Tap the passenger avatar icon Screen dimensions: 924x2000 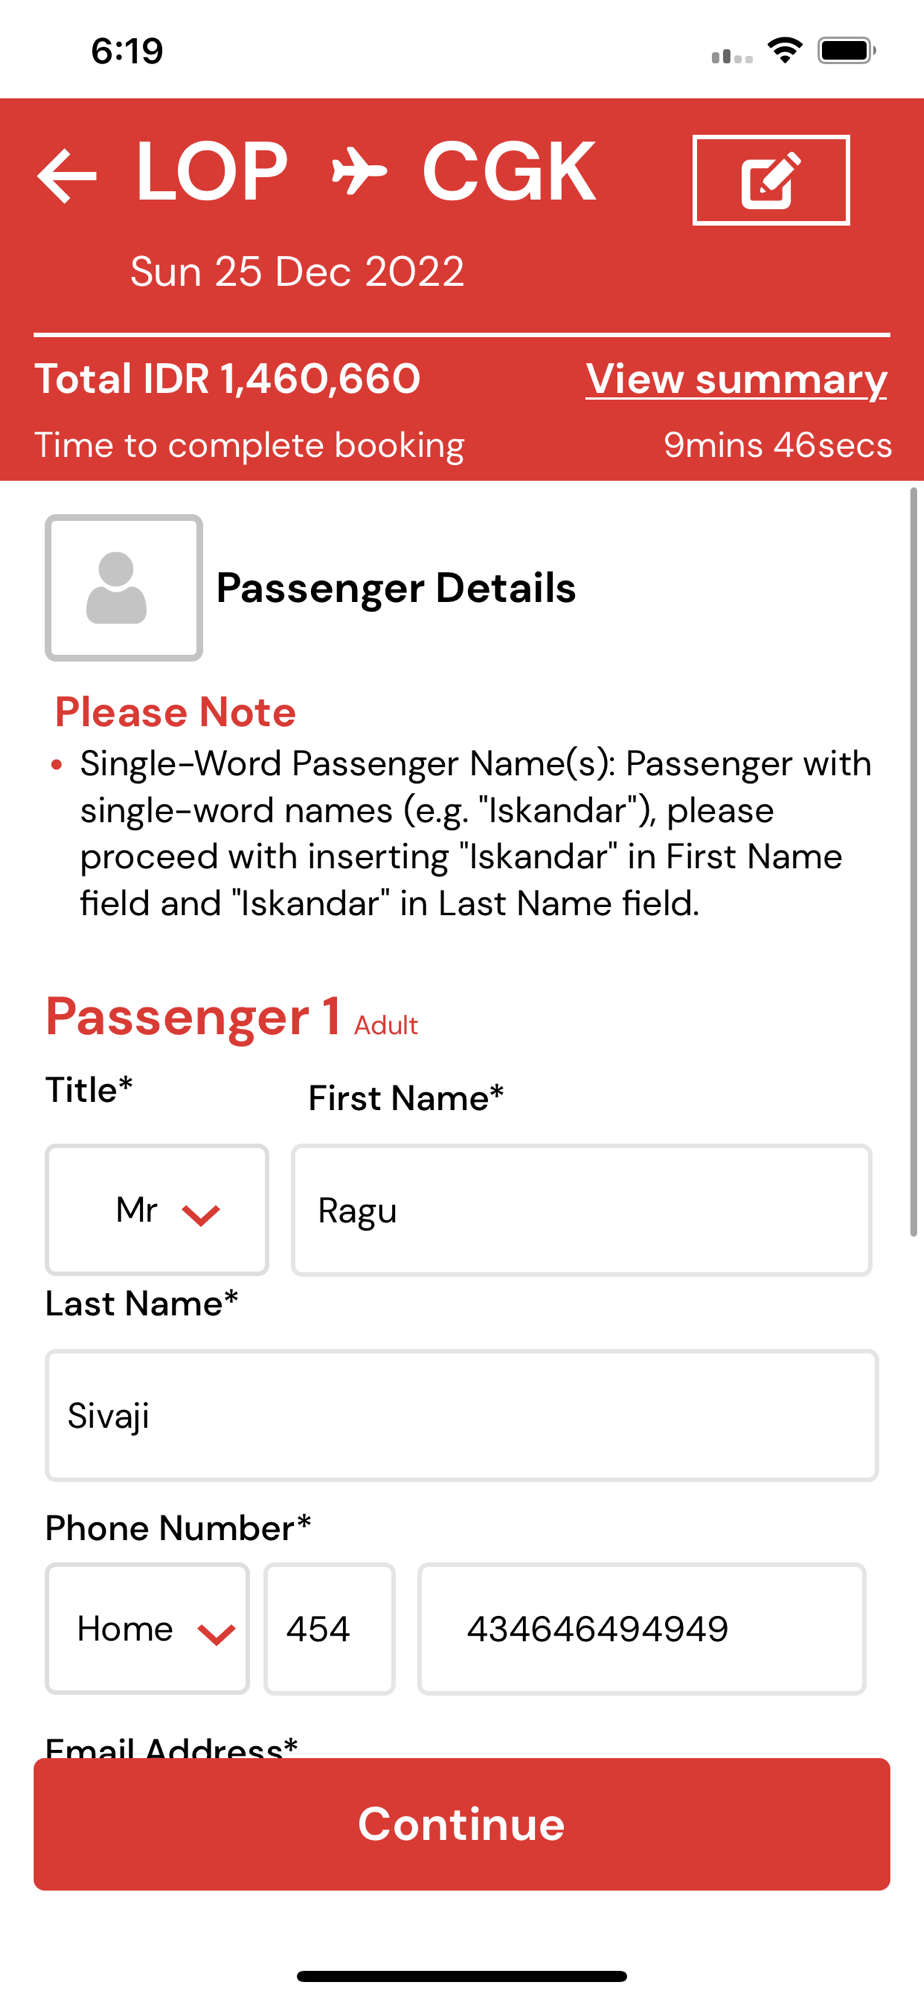click(x=123, y=588)
